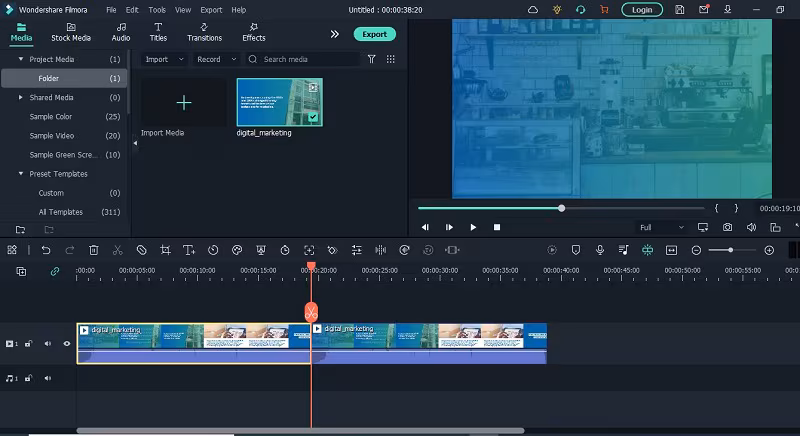Split clip using scissors toolbar icon
This screenshot has width=800, height=436.
(x=117, y=250)
